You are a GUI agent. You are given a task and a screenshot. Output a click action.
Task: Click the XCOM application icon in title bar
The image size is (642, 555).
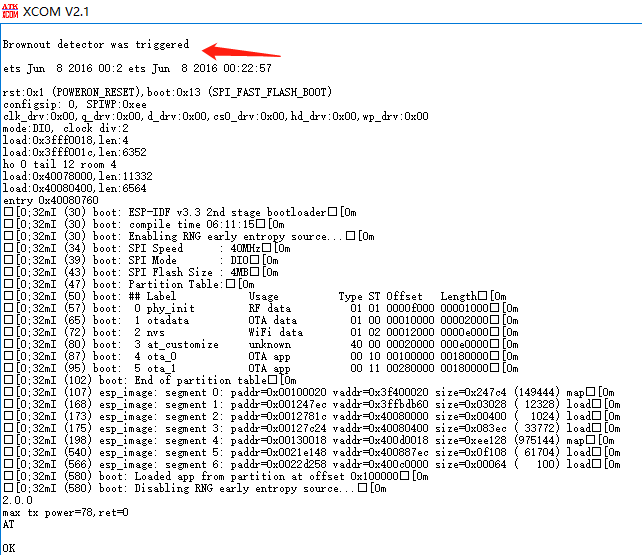pos(10,11)
